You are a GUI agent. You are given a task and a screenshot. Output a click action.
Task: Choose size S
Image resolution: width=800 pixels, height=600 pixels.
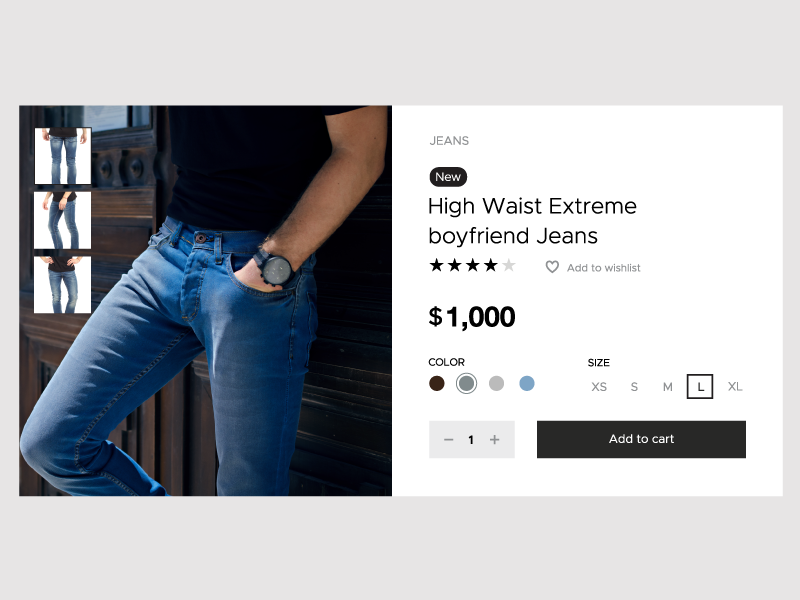(634, 387)
